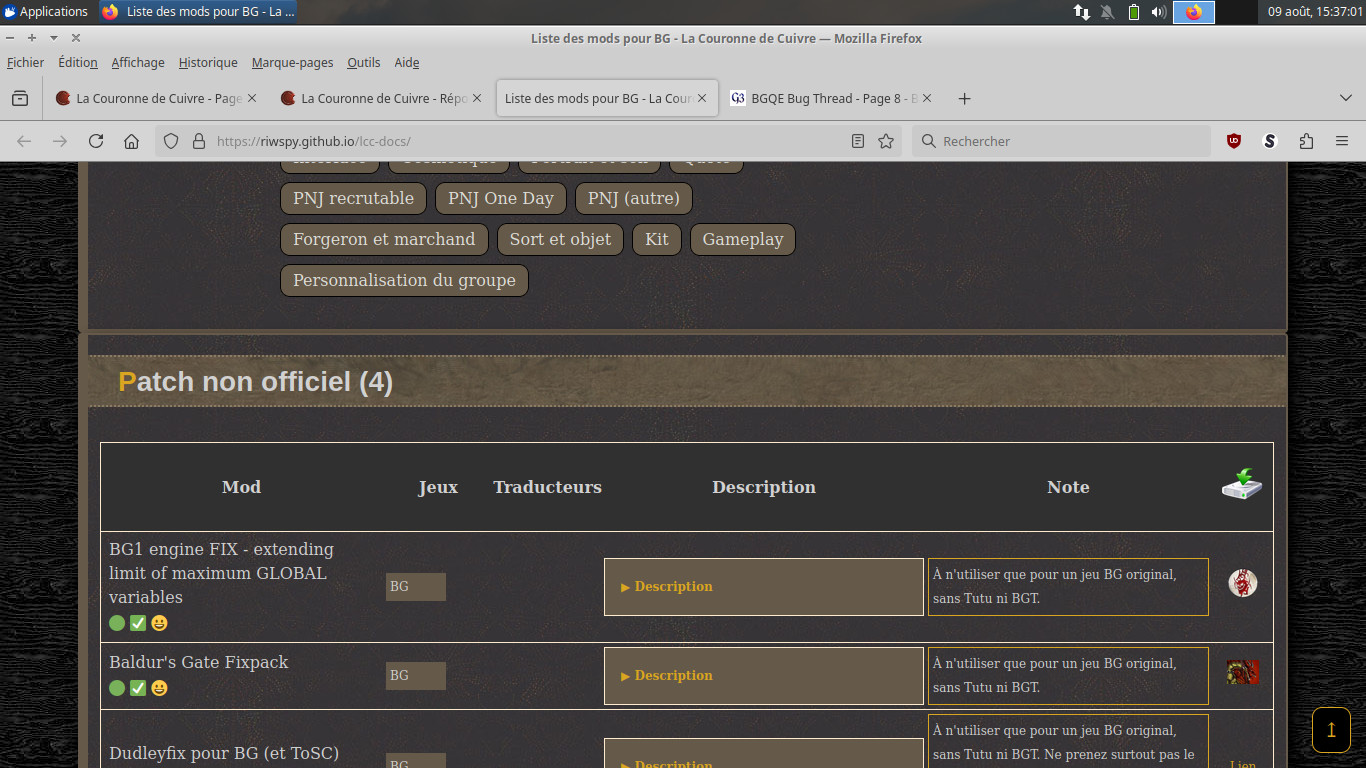Open the Marque-pages menu
Screen dimensions: 1366x768
(x=292, y=62)
